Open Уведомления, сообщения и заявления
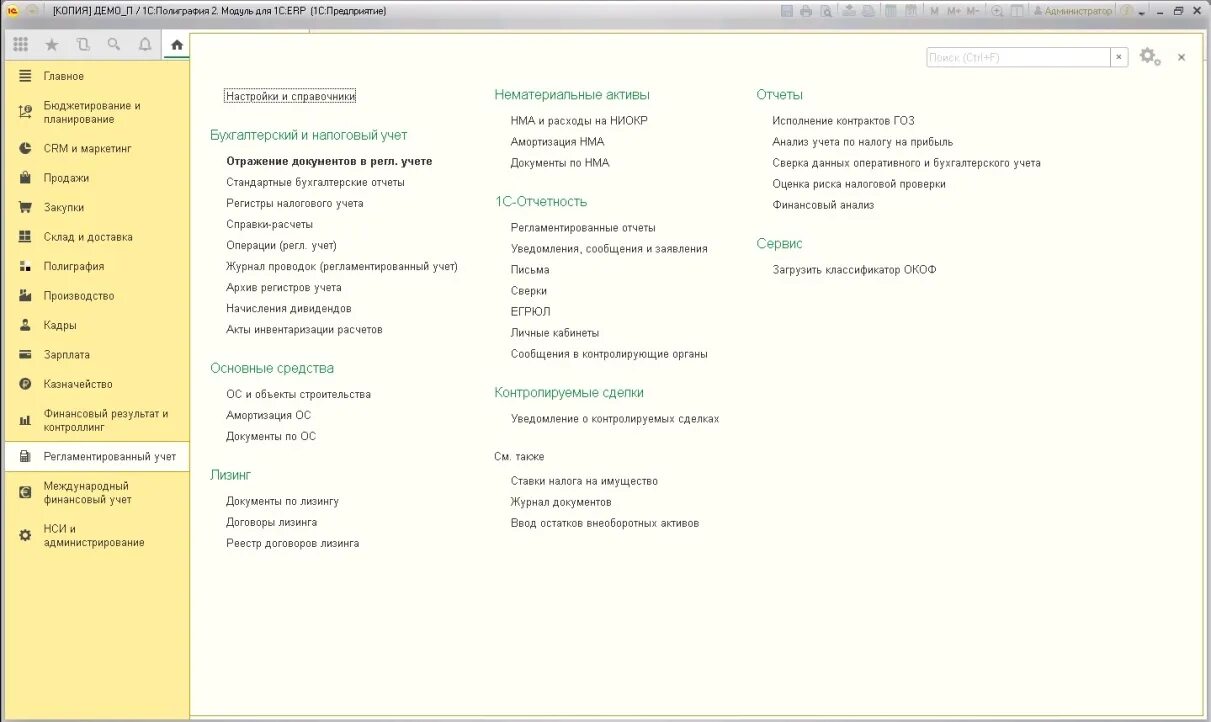 tap(609, 248)
